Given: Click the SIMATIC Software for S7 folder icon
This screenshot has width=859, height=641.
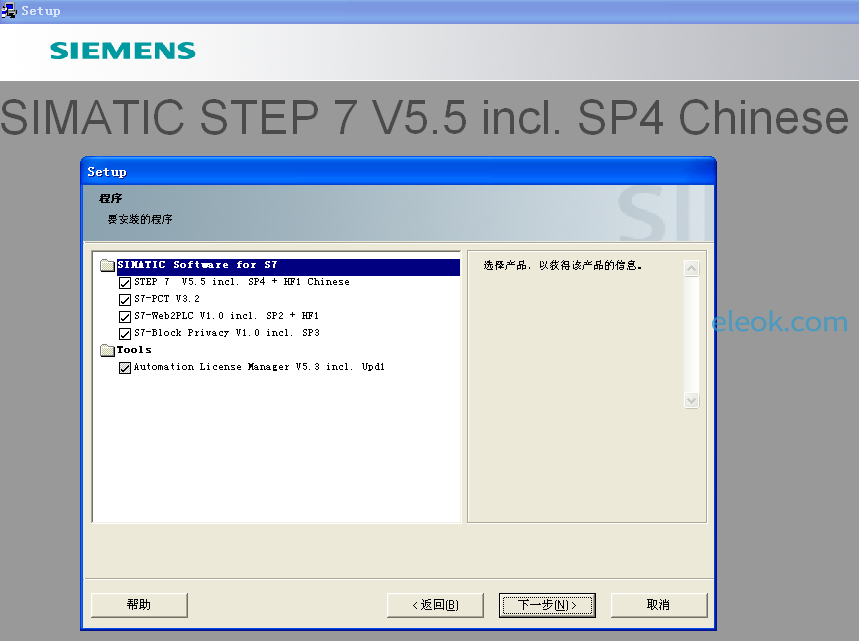Looking at the screenshot, I should (x=107, y=266).
